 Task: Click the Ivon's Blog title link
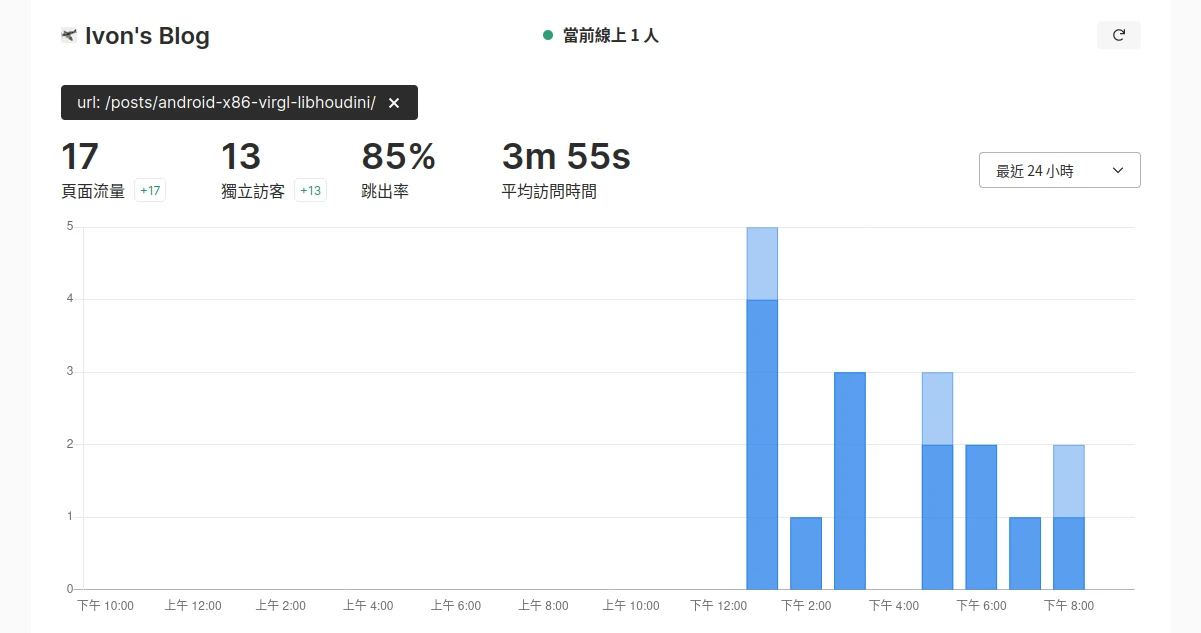click(x=147, y=37)
